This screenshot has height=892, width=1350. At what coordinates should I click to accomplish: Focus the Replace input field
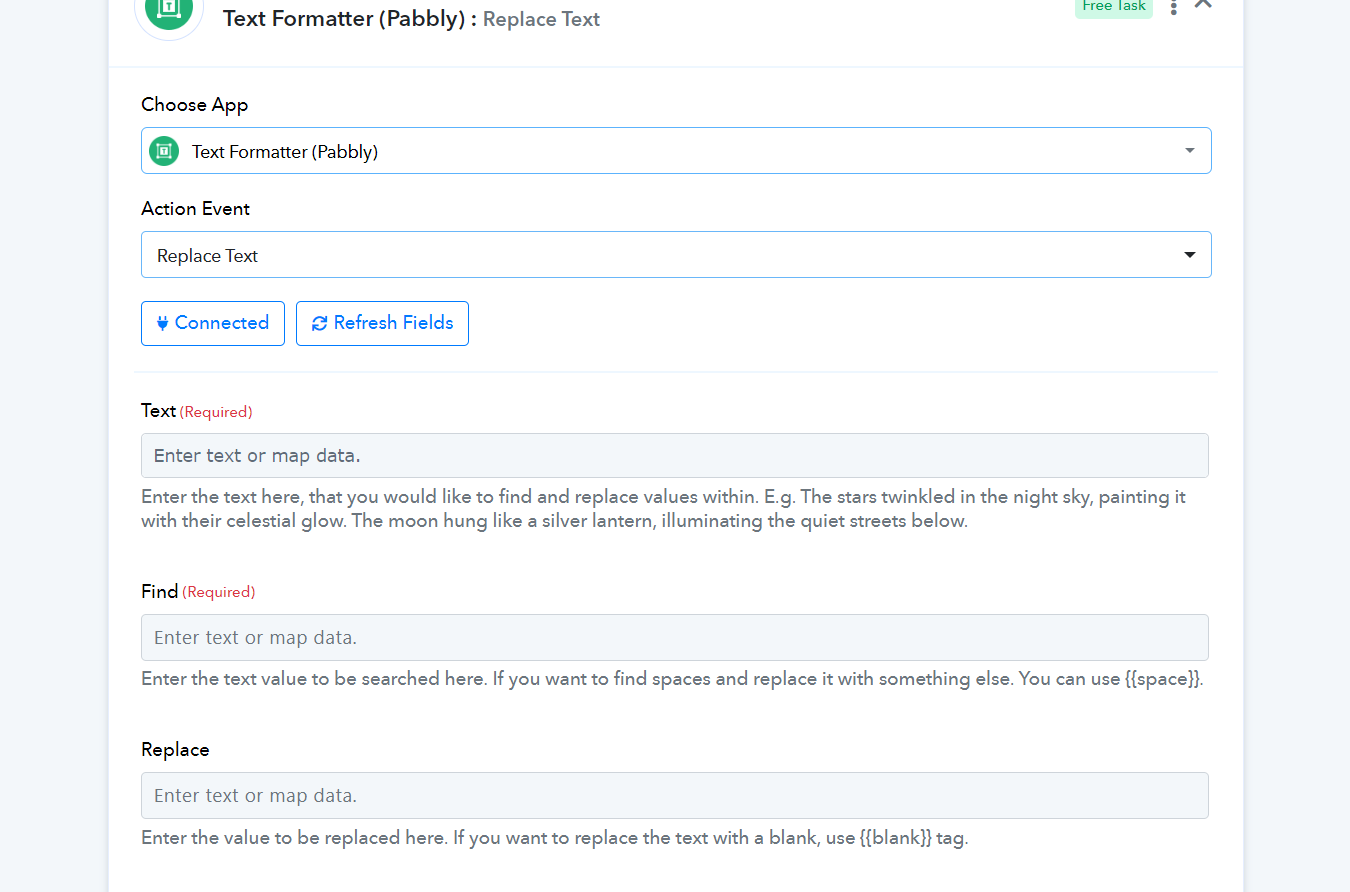pos(675,796)
